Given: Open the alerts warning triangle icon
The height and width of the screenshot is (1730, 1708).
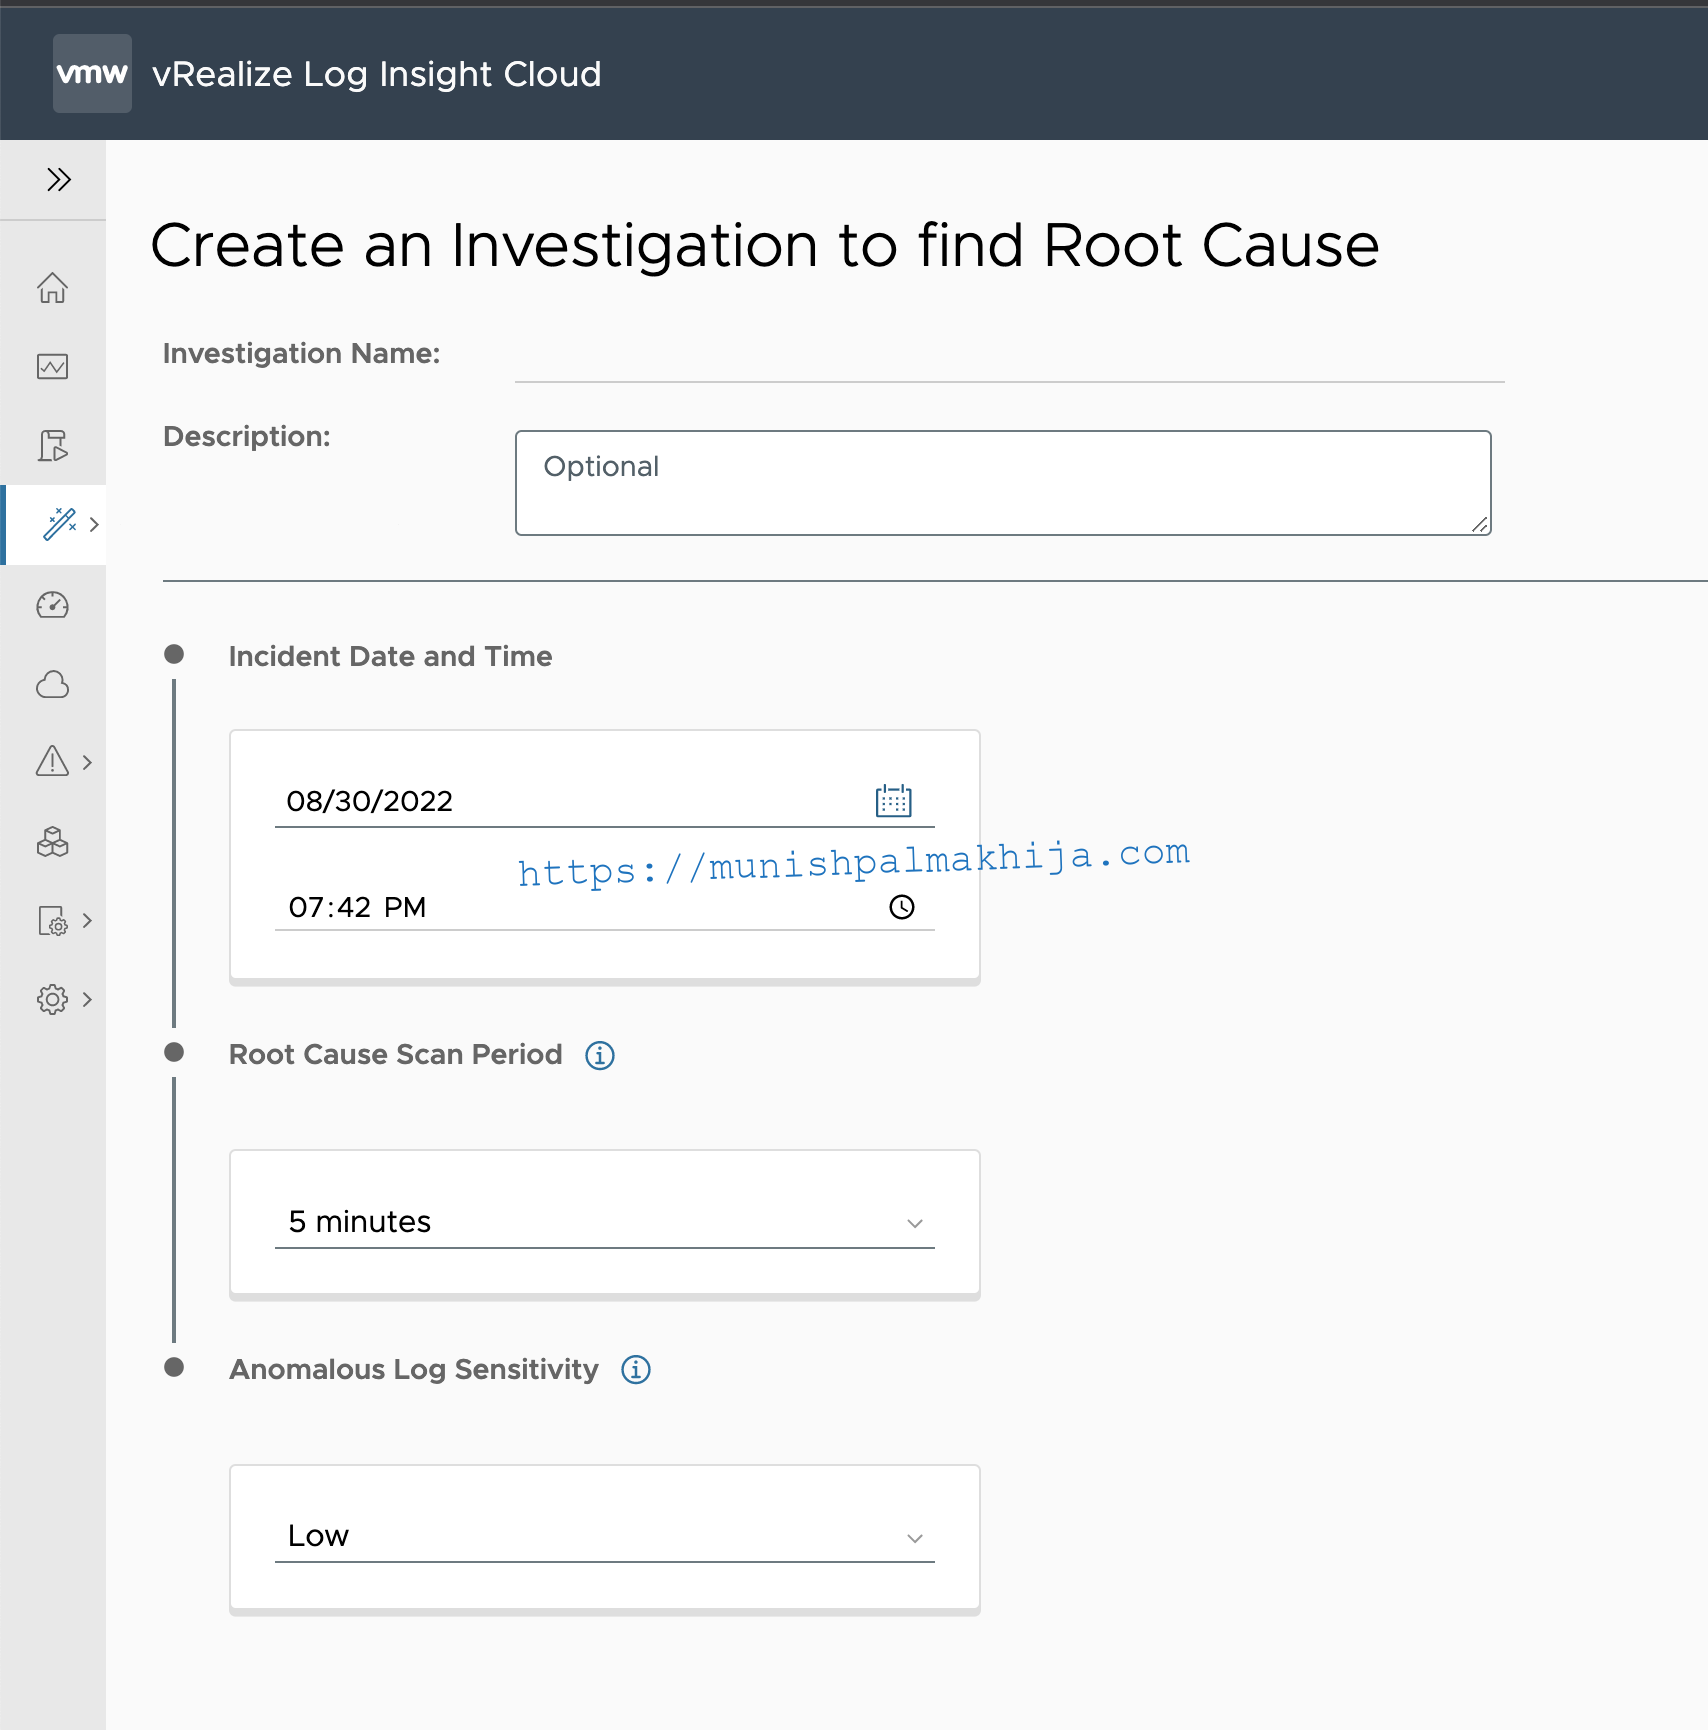Looking at the screenshot, I should click(53, 761).
